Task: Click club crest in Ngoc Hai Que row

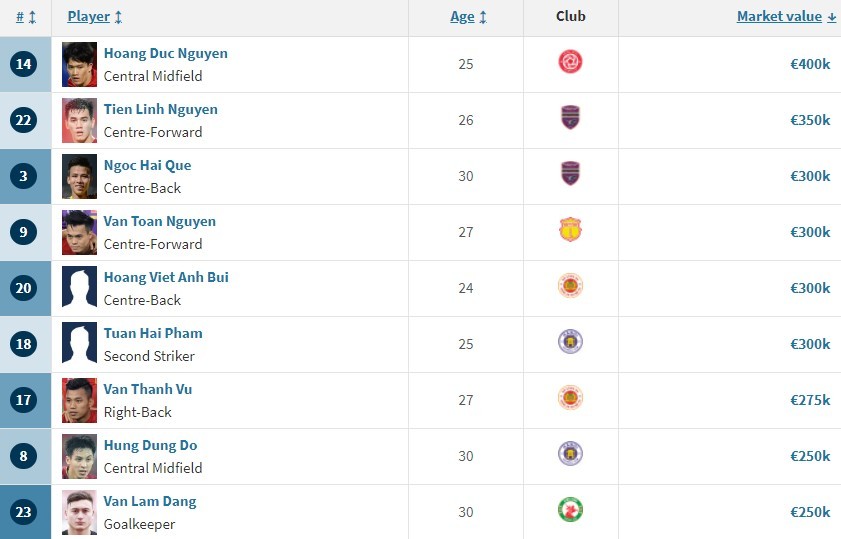Action: coord(570,173)
